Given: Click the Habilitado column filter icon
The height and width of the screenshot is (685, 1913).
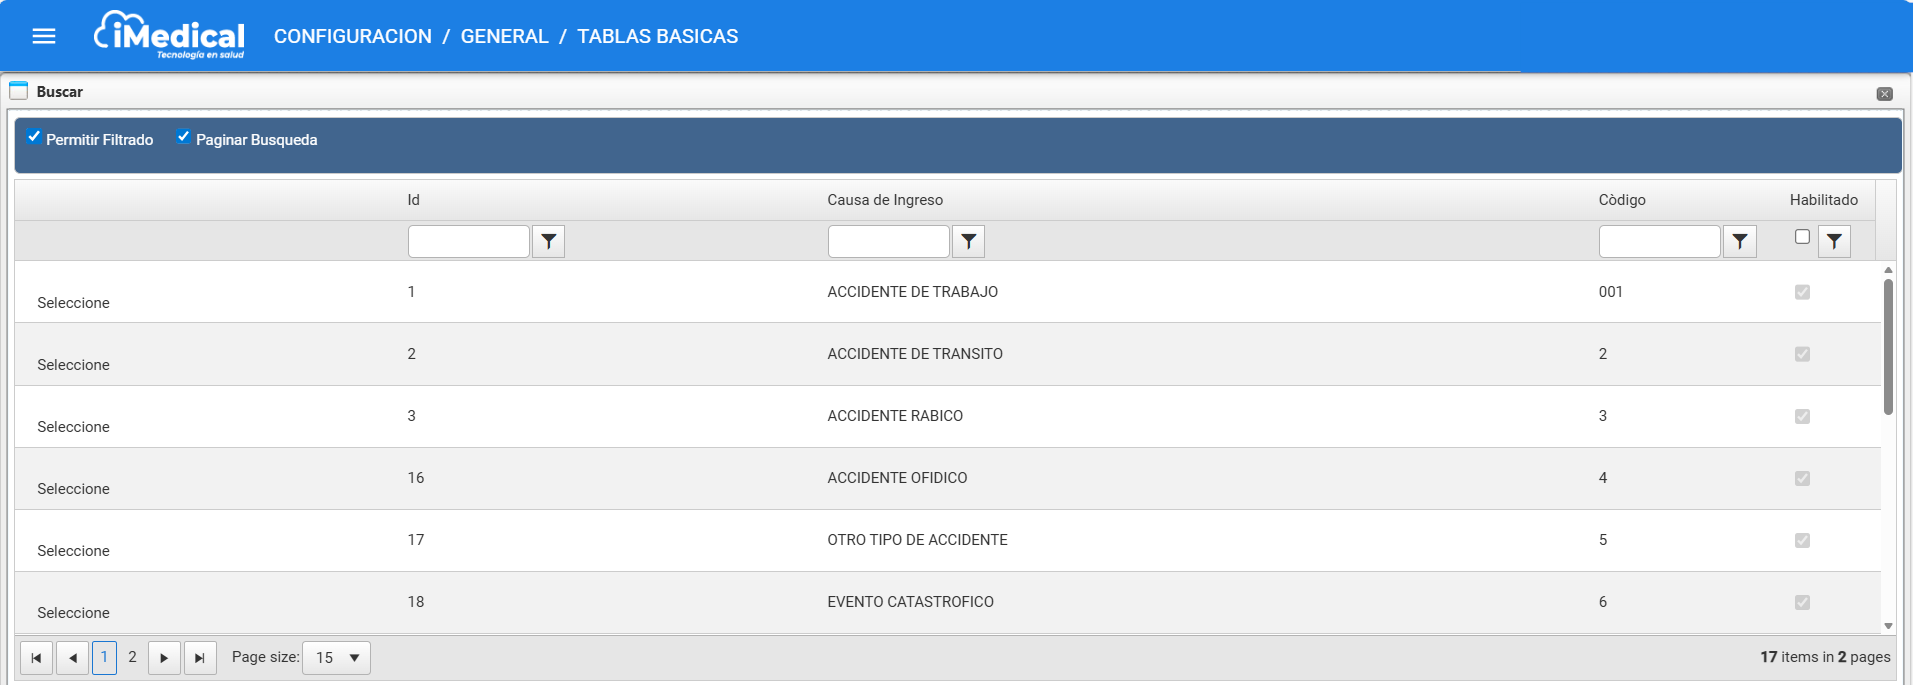Looking at the screenshot, I should (x=1834, y=242).
